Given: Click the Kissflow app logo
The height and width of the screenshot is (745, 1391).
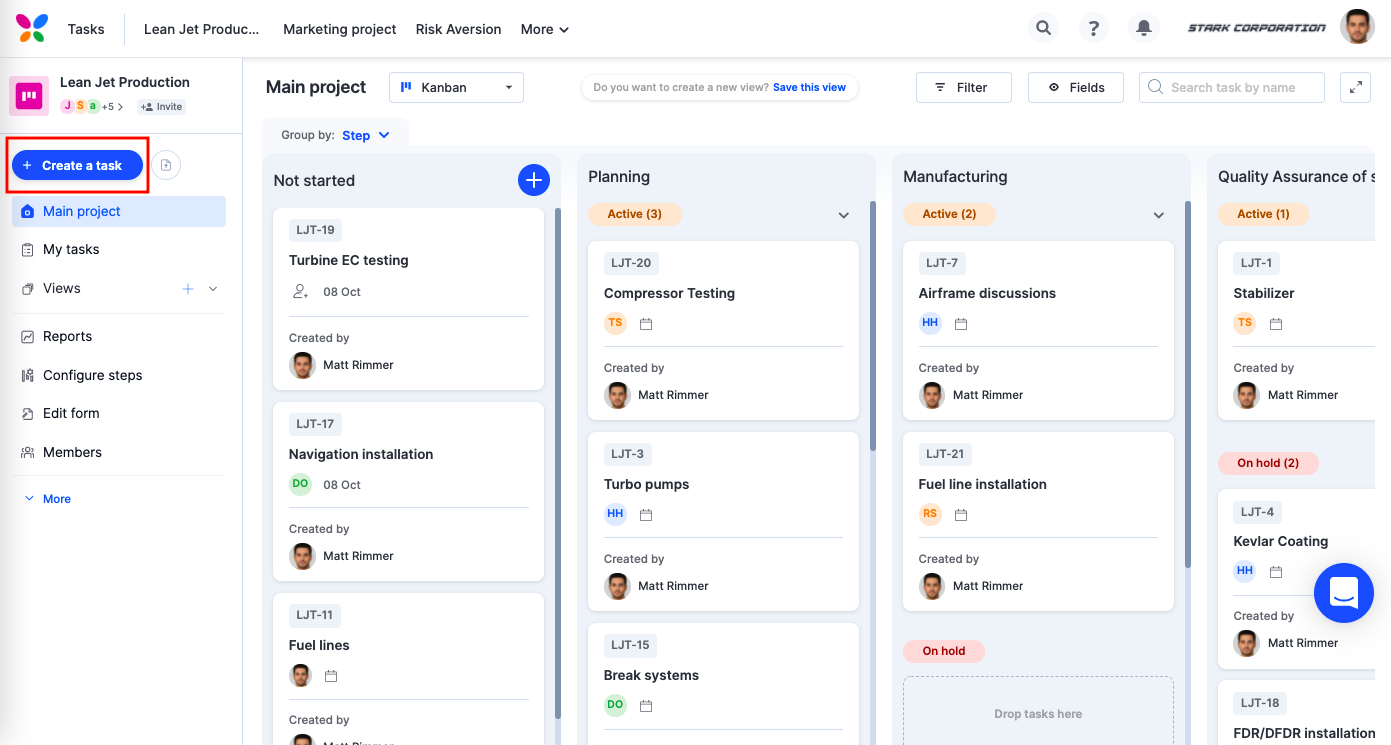Looking at the screenshot, I should point(32,28).
